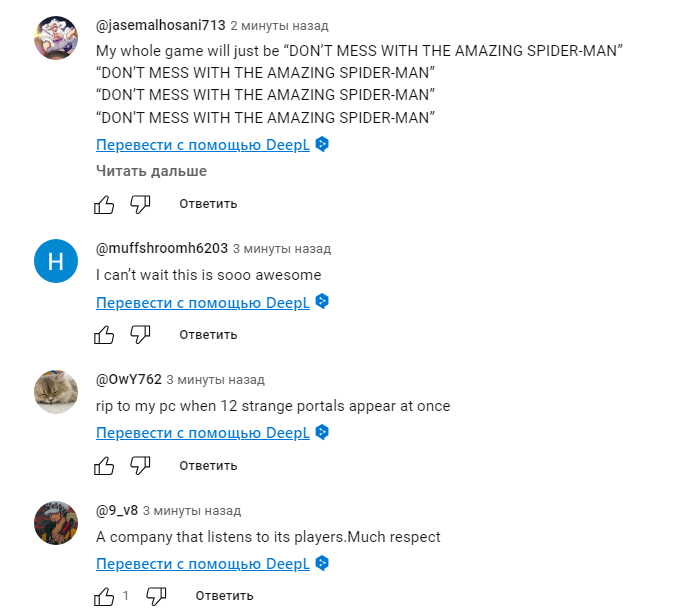Like the comment by @OwY762
The width and height of the screenshot is (679, 611).
[x=104, y=466]
